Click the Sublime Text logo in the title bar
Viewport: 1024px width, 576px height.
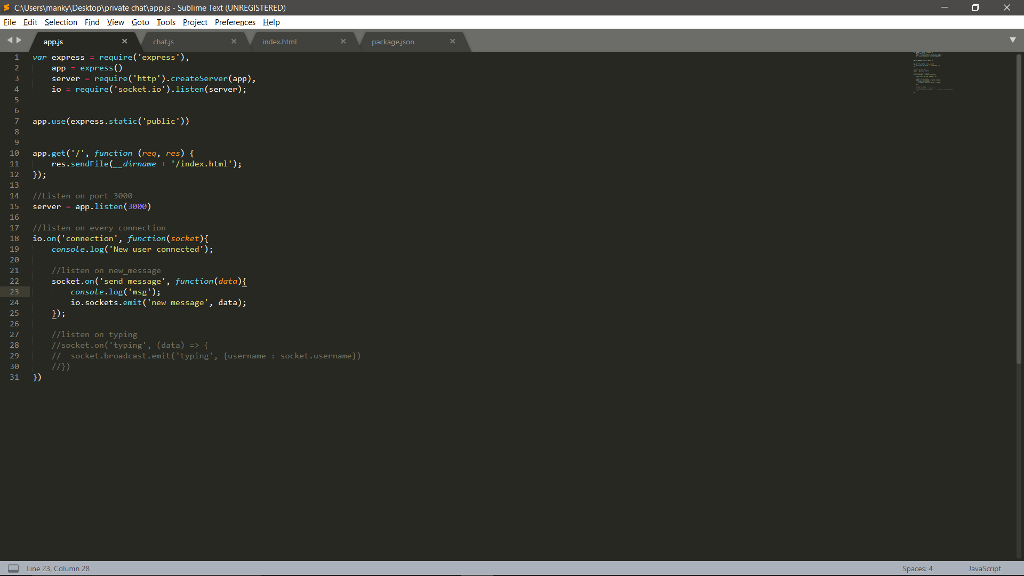click(x=6, y=6)
